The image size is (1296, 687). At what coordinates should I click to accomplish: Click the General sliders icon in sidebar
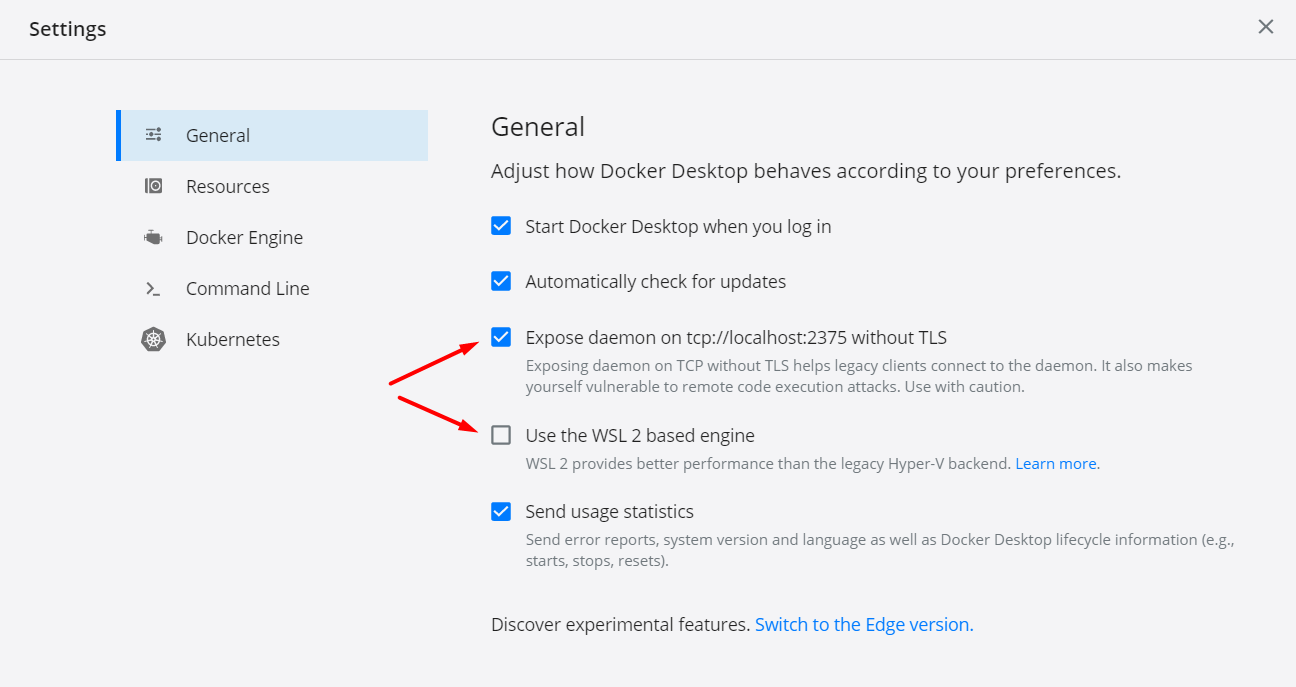(153, 134)
